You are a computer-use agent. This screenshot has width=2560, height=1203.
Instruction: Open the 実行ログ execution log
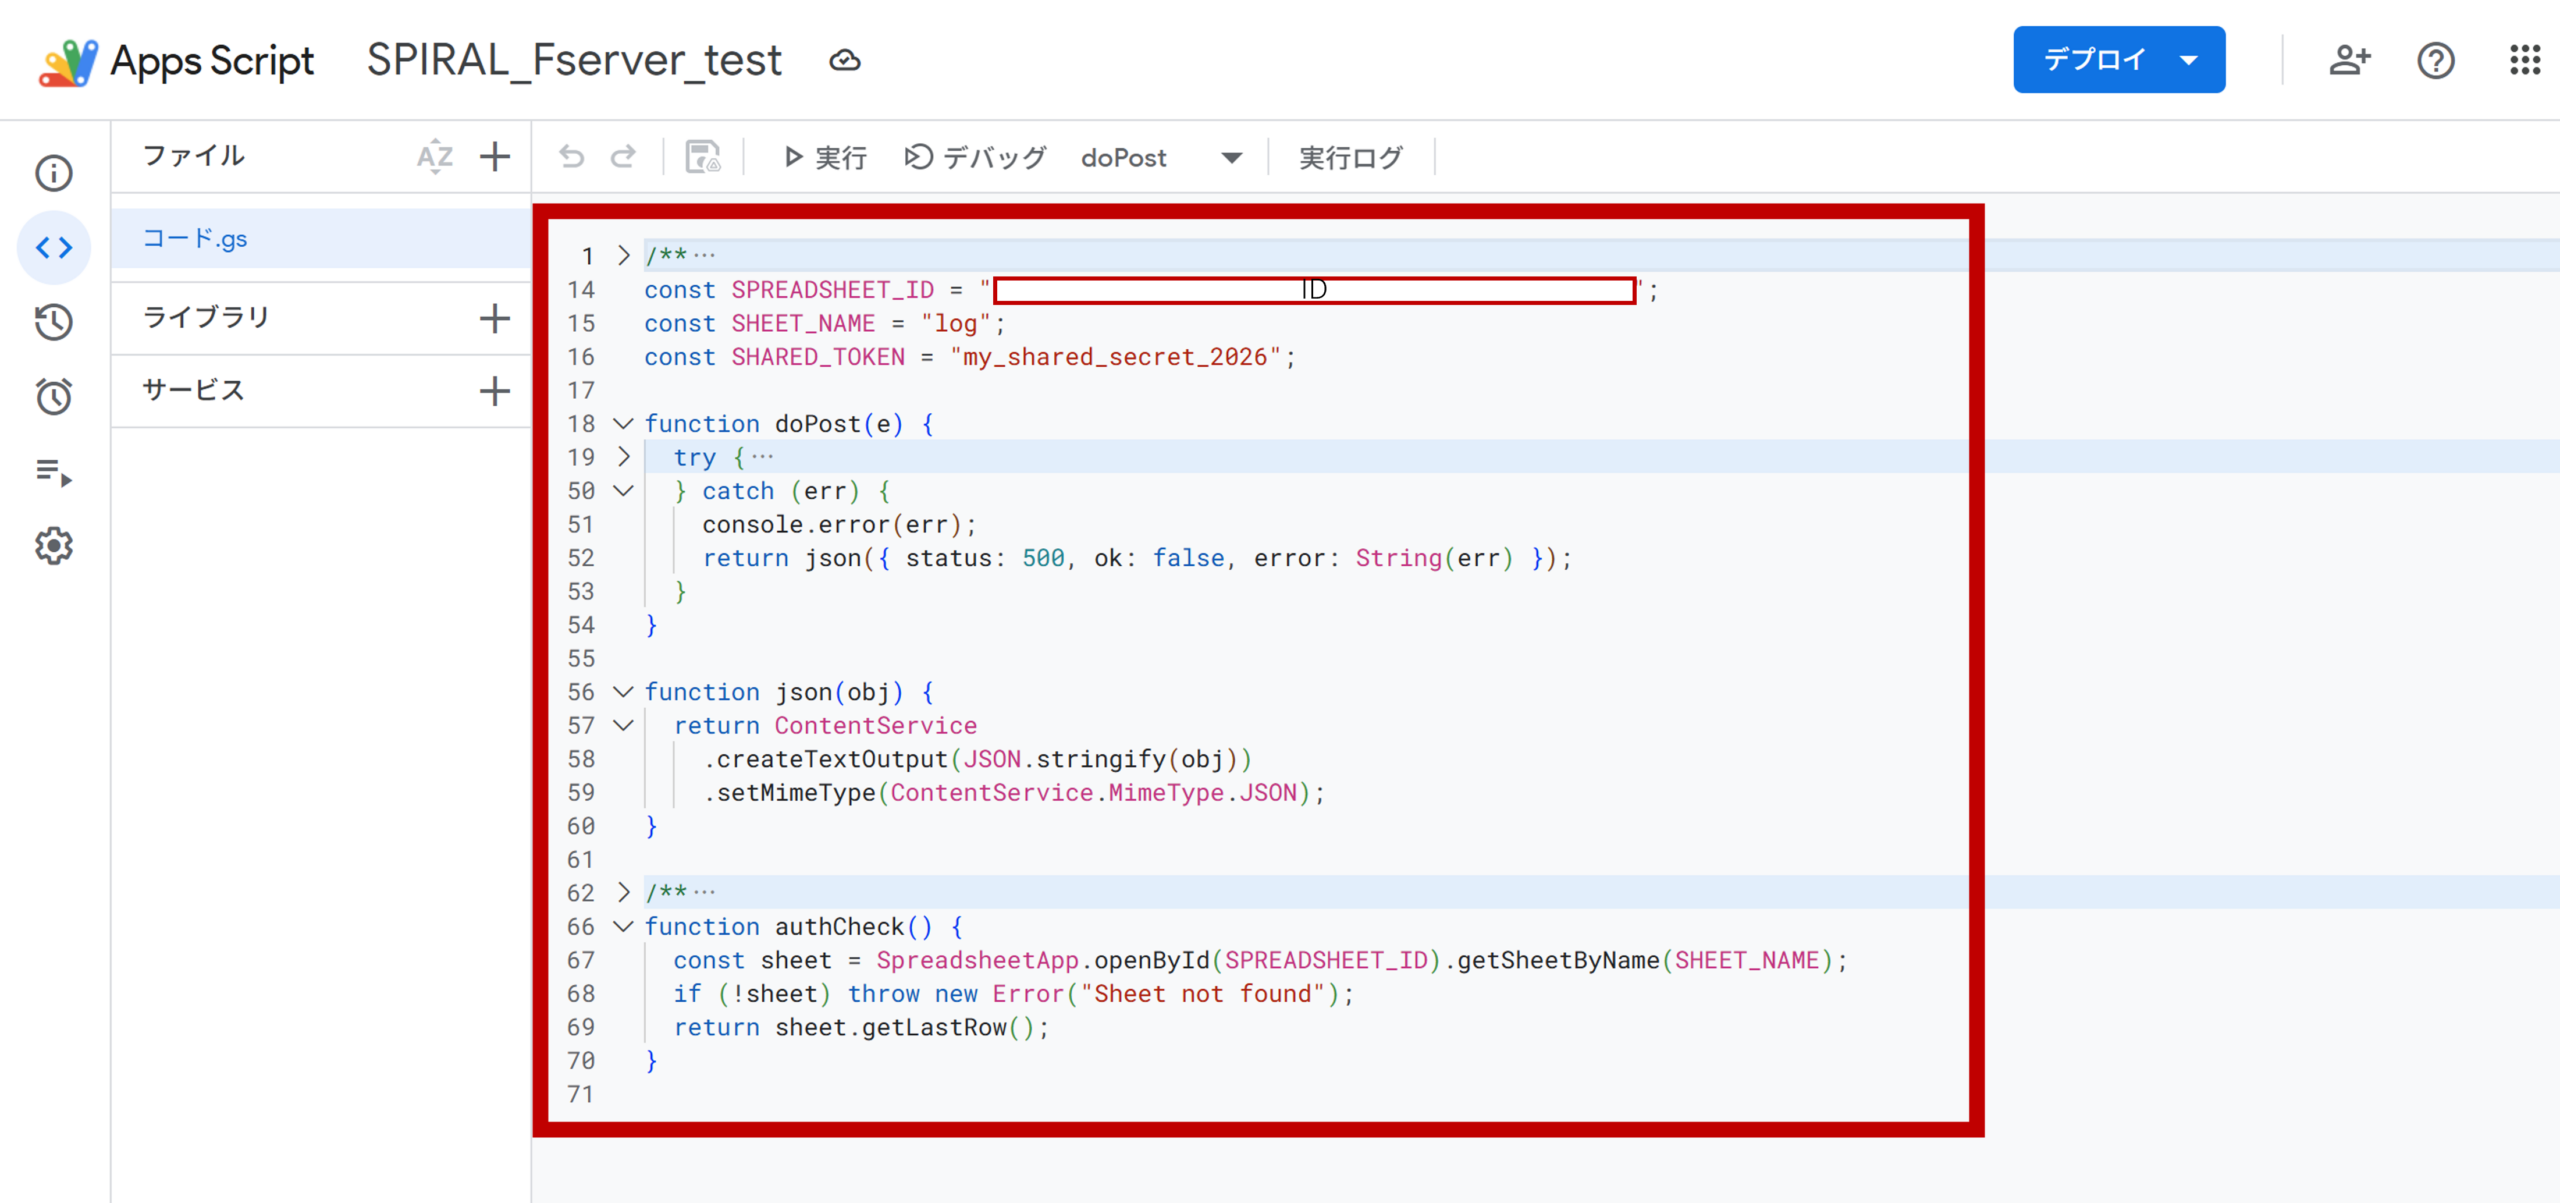(x=1351, y=158)
